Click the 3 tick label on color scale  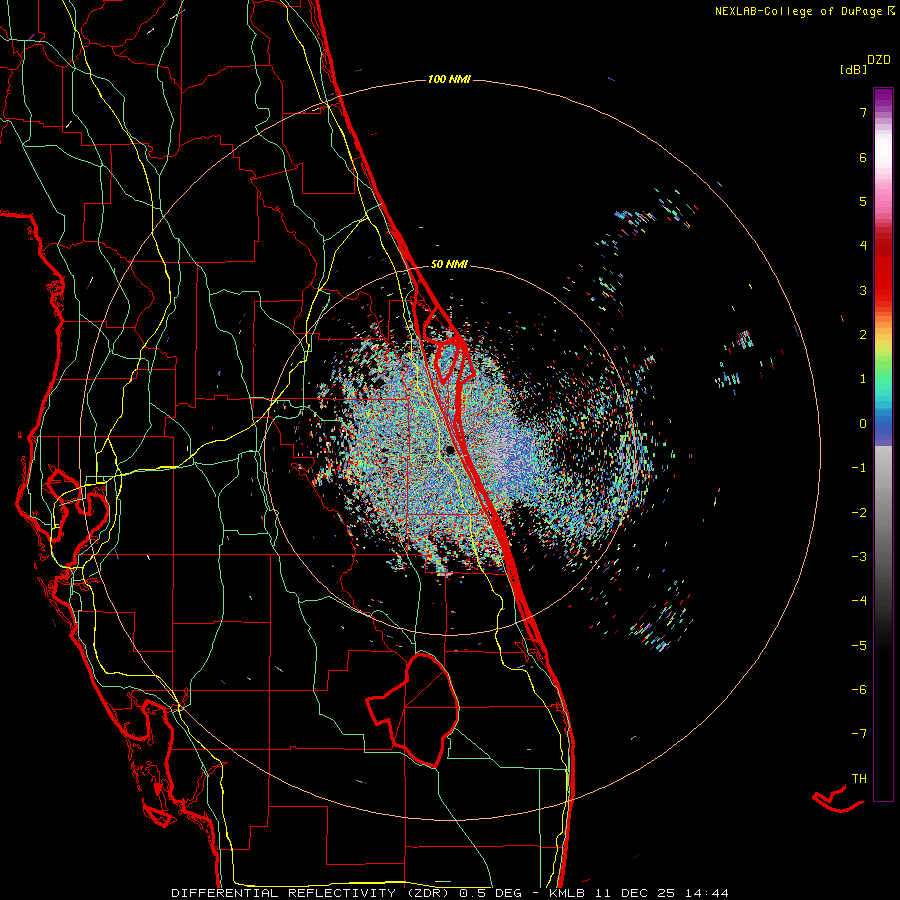tap(863, 290)
